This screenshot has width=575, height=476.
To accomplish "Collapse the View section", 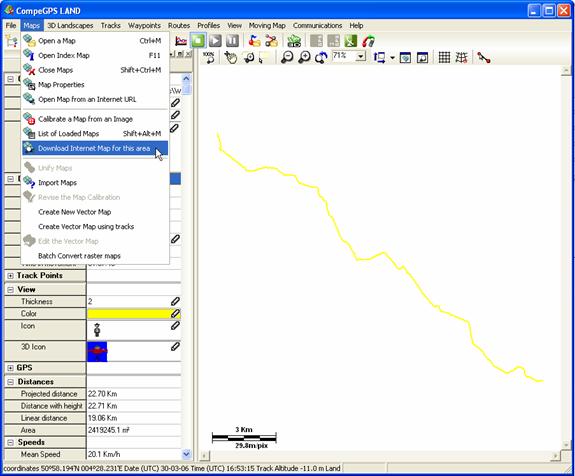I will pos(10,290).
